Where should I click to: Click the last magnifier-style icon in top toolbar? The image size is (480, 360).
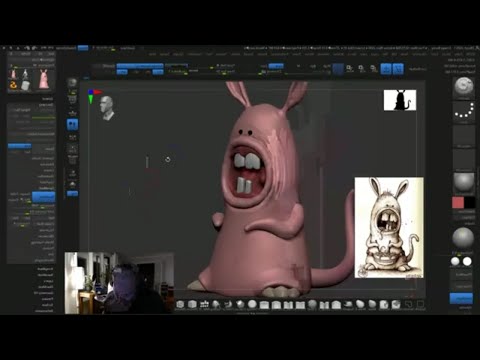click(x=374, y=69)
